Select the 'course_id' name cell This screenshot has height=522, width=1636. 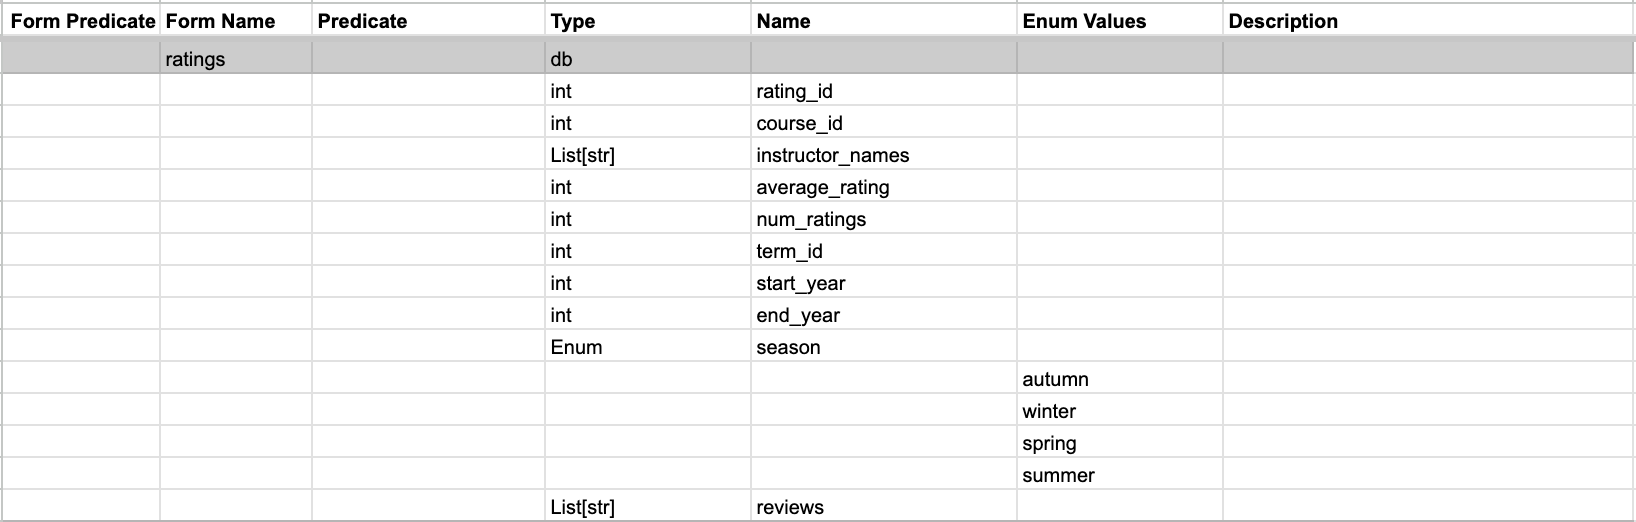(800, 123)
